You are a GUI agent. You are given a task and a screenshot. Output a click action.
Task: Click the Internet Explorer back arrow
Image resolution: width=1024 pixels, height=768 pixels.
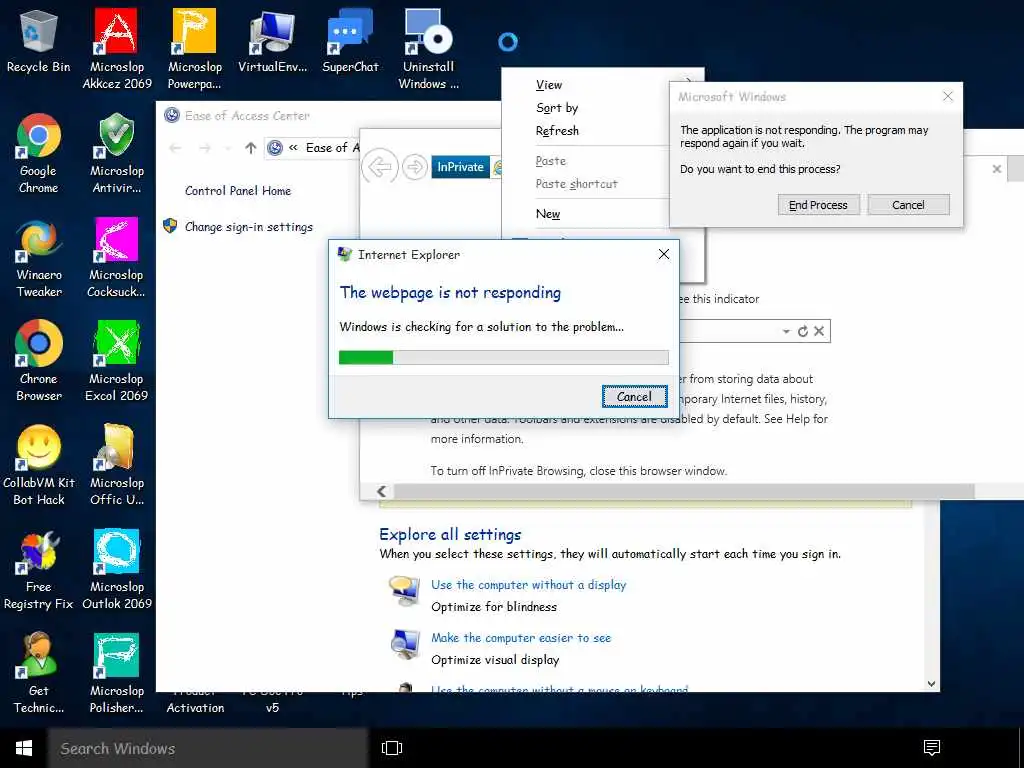(379, 168)
